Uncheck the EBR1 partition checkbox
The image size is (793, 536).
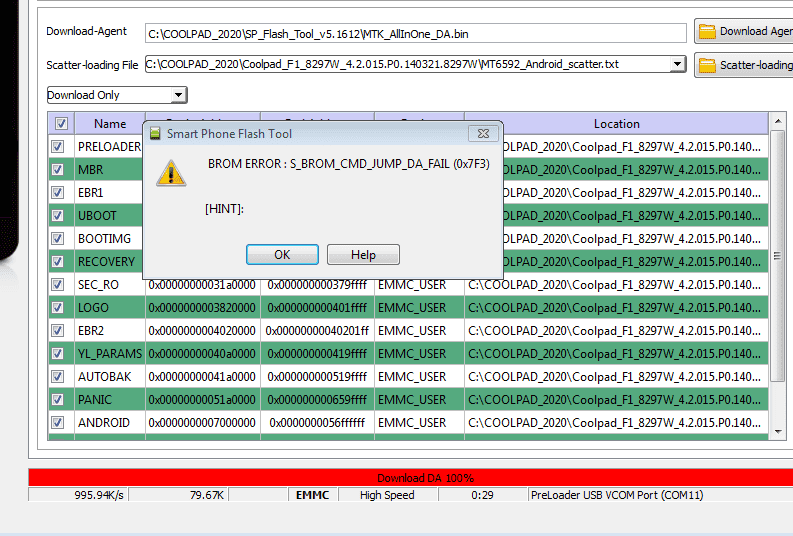(x=58, y=193)
